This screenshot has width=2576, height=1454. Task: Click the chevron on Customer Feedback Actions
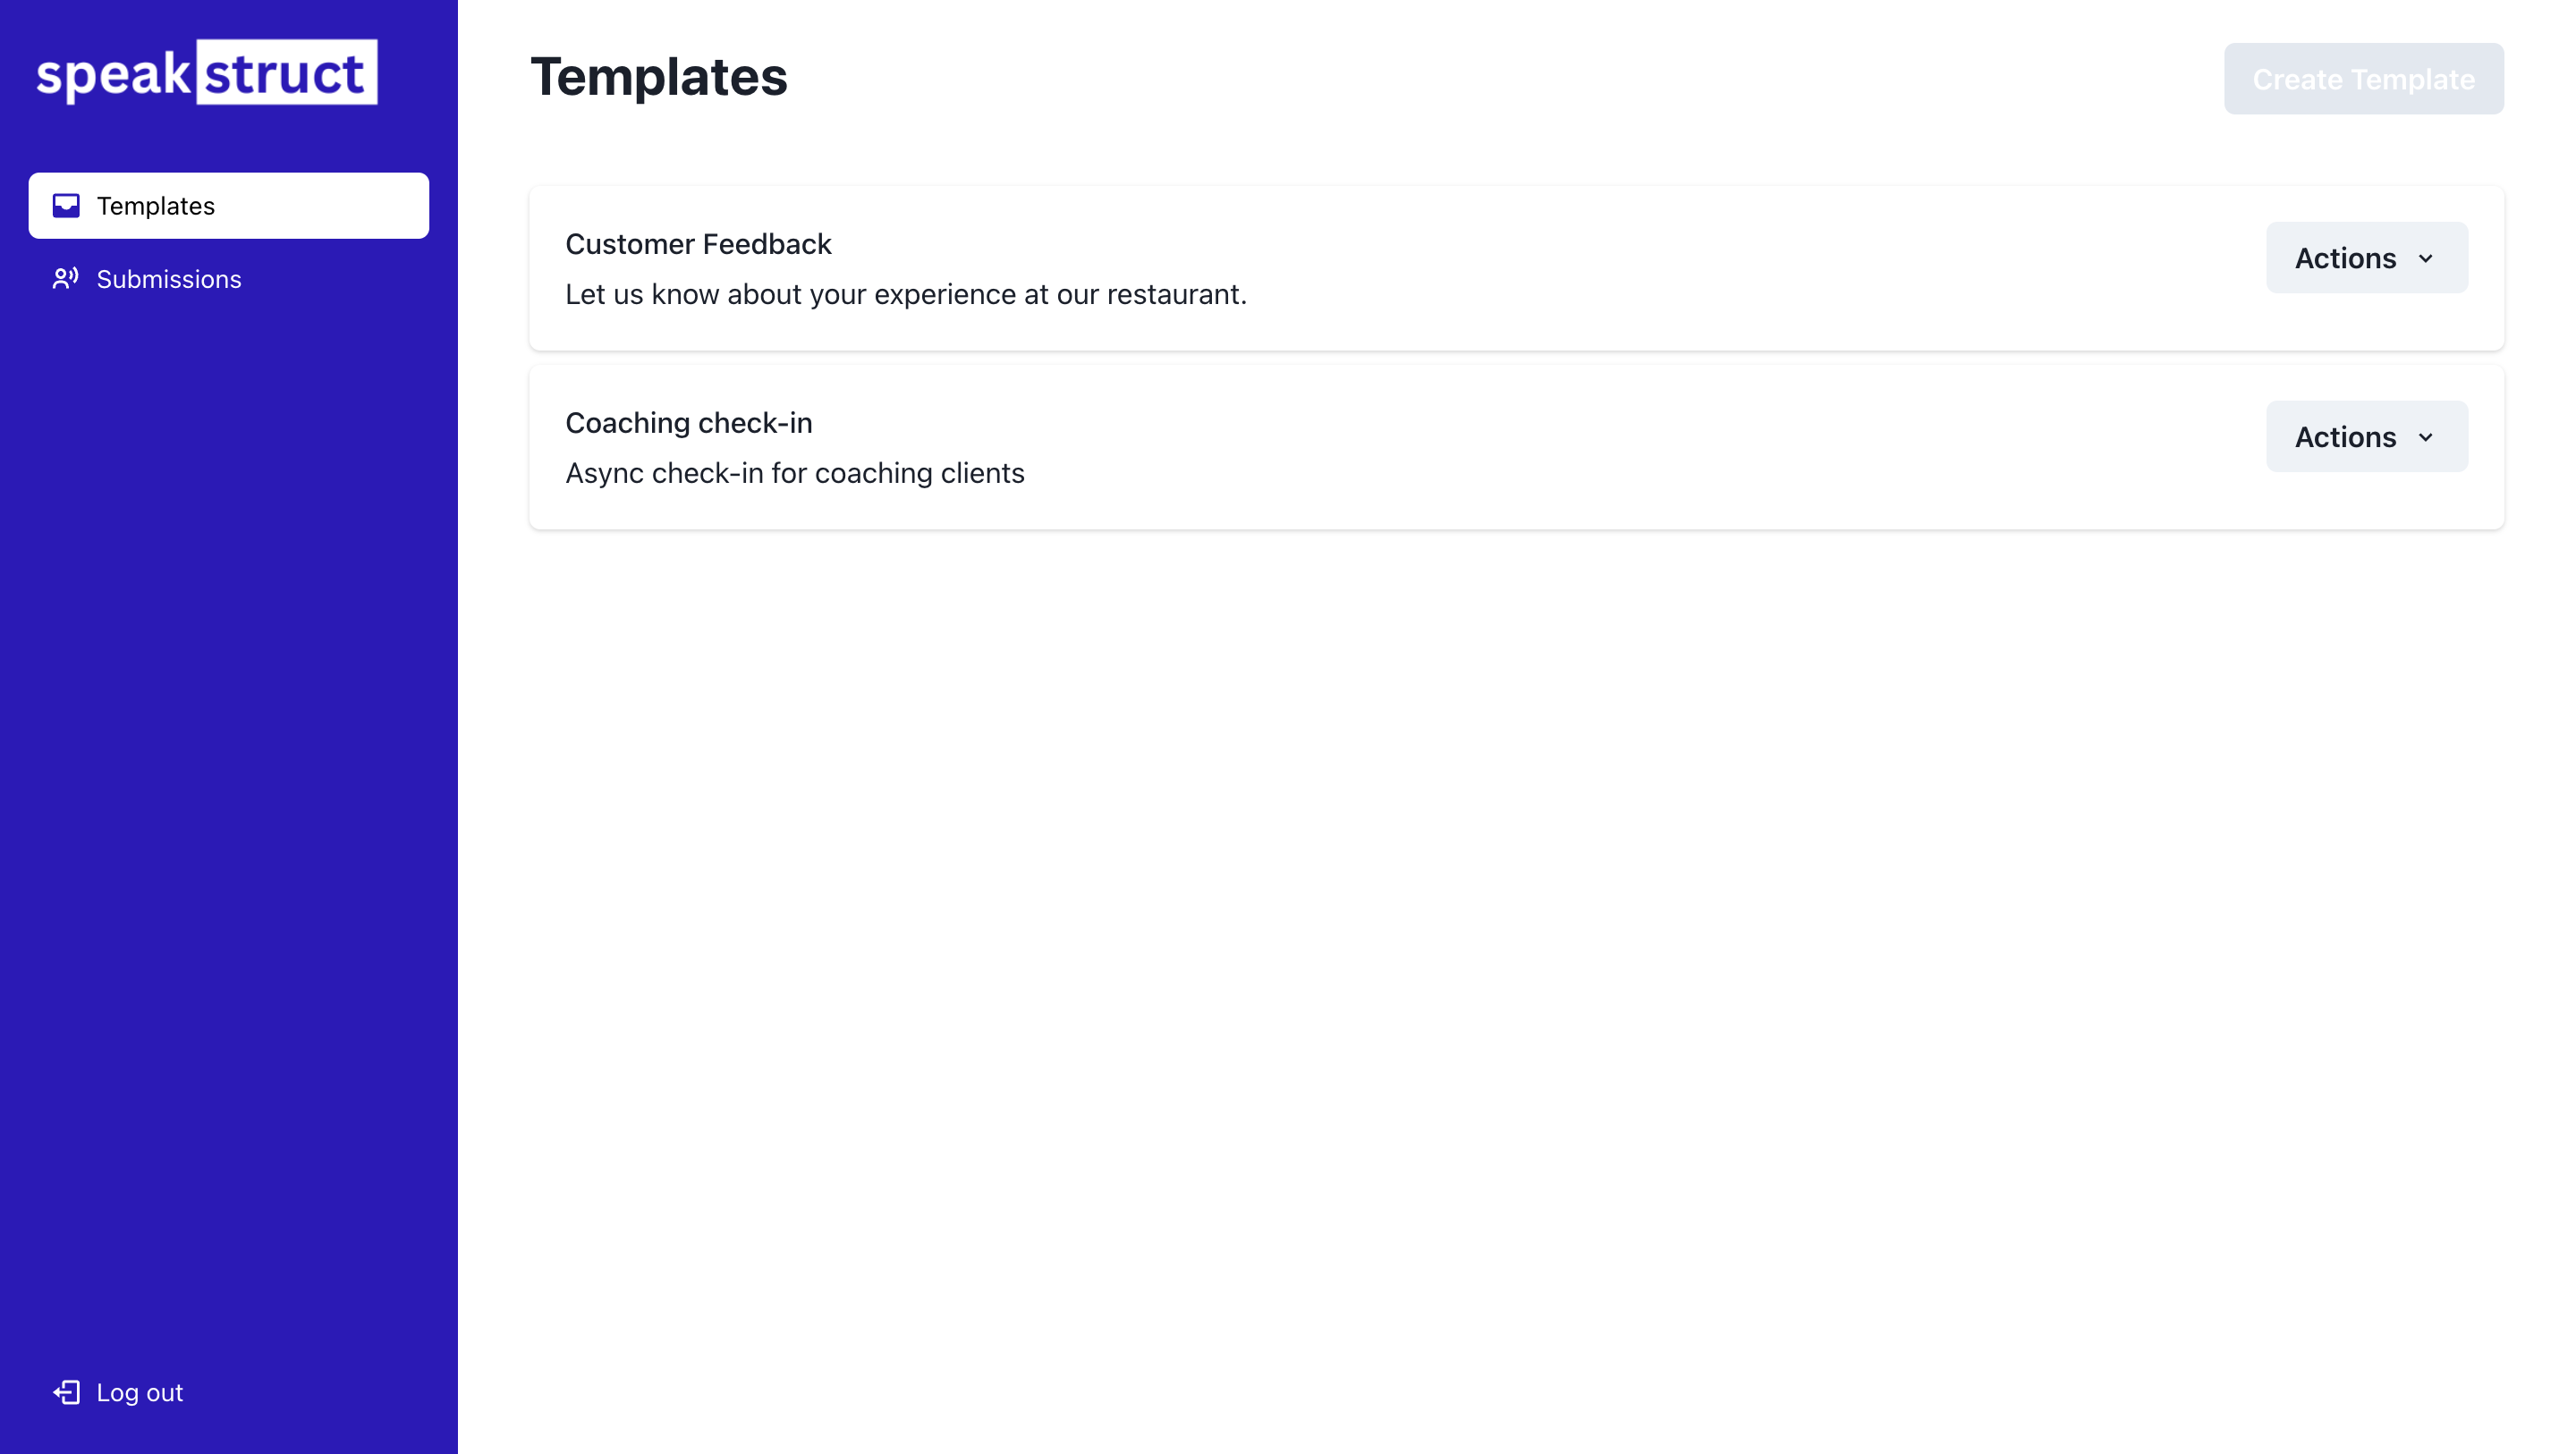[x=2426, y=258]
